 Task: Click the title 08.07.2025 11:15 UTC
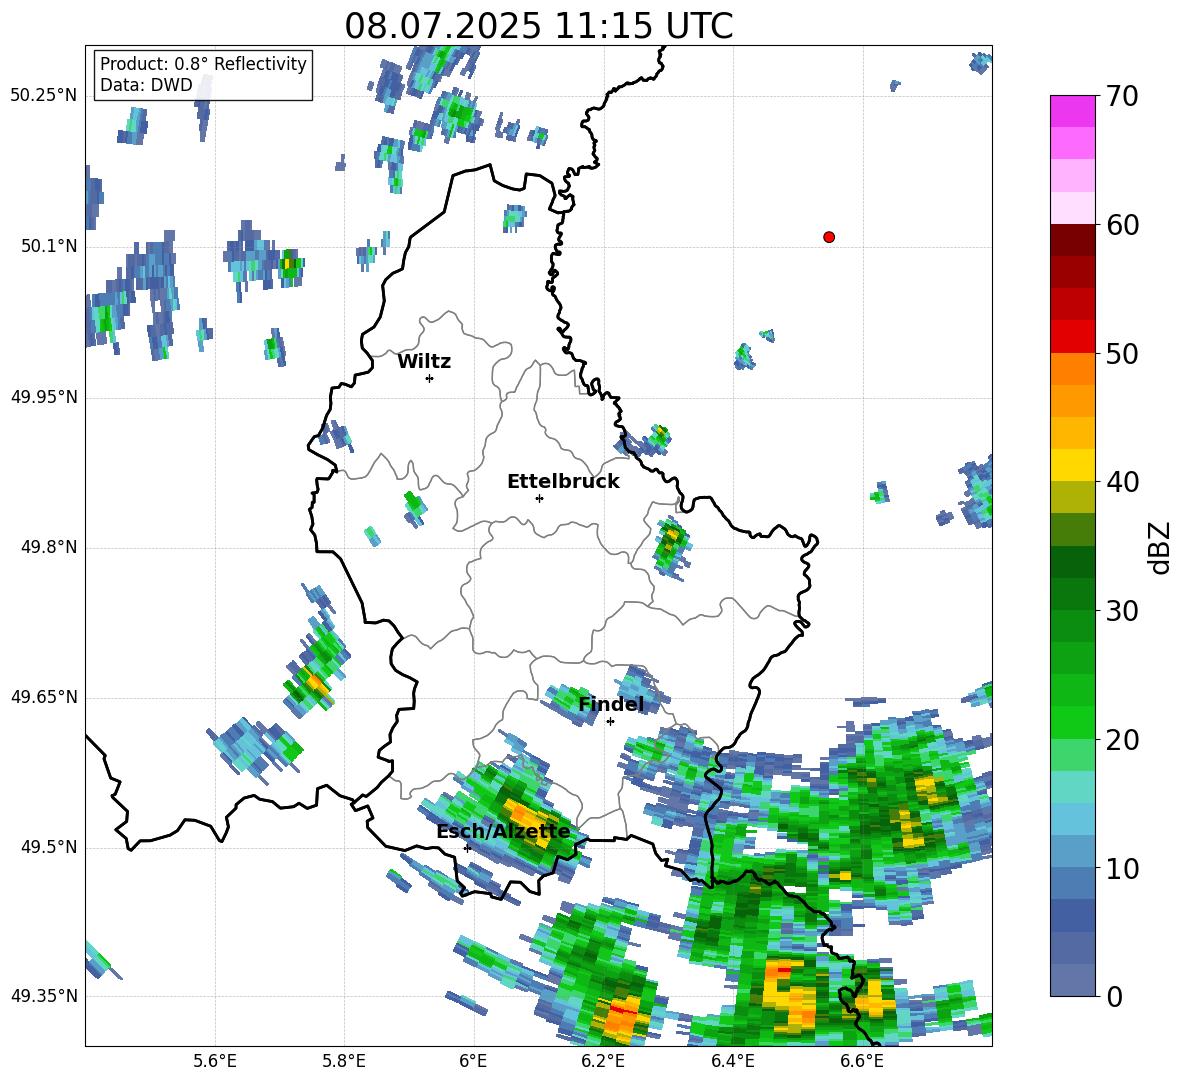[538, 26]
